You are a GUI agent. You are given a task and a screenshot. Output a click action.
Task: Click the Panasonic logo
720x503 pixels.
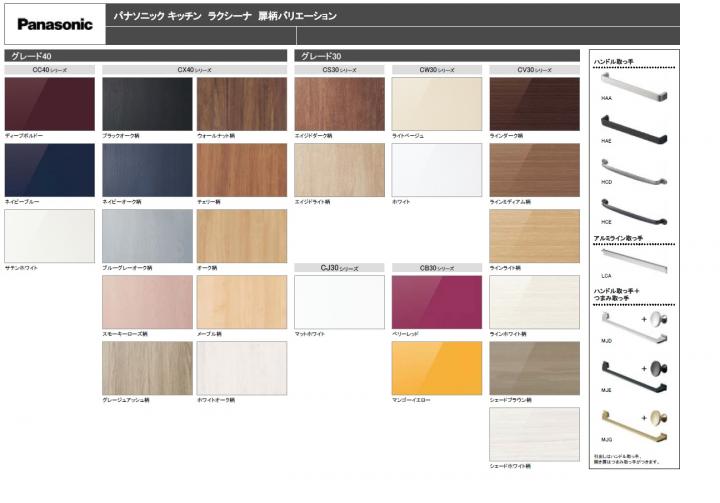[x=54, y=24]
